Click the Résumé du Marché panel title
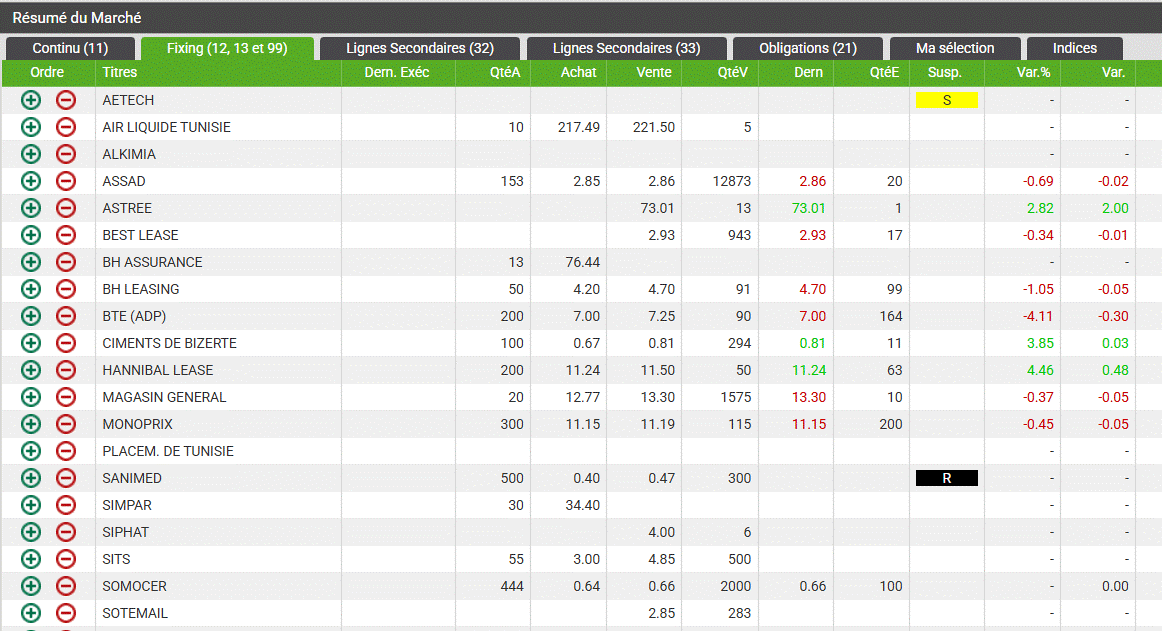1162x631 pixels. point(77,18)
